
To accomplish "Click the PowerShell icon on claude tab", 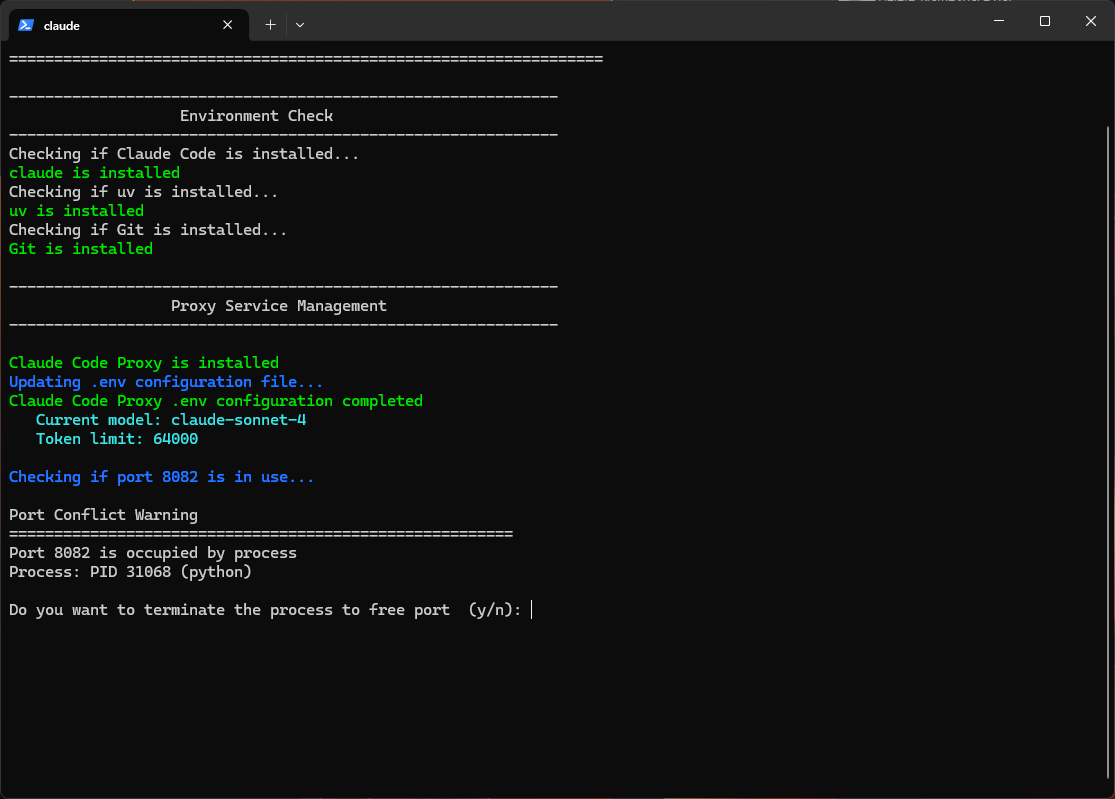I will pyautogui.click(x=26, y=25).
